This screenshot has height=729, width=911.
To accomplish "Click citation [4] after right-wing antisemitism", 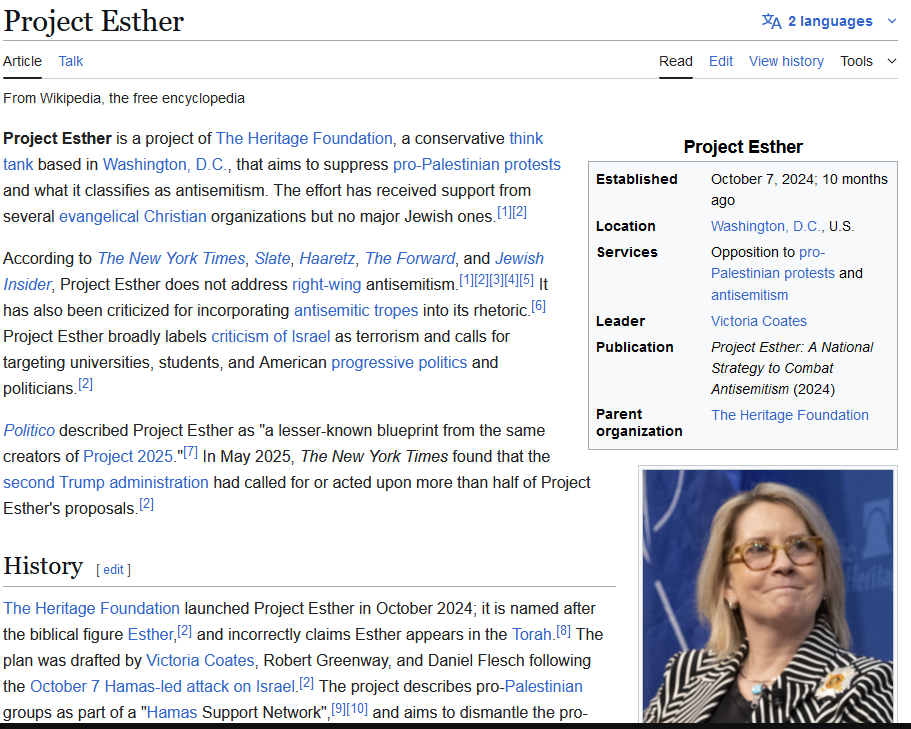I will (511, 279).
